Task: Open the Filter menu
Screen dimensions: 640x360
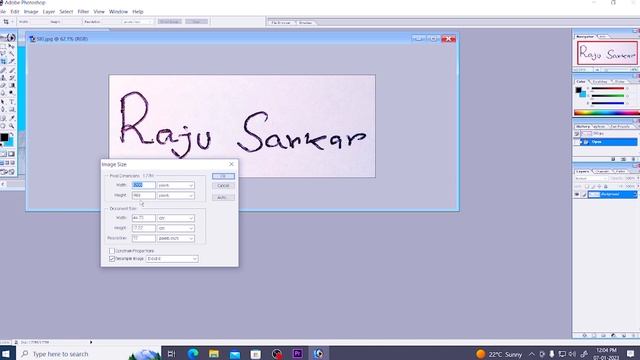Action: click(x=83, y=11)
